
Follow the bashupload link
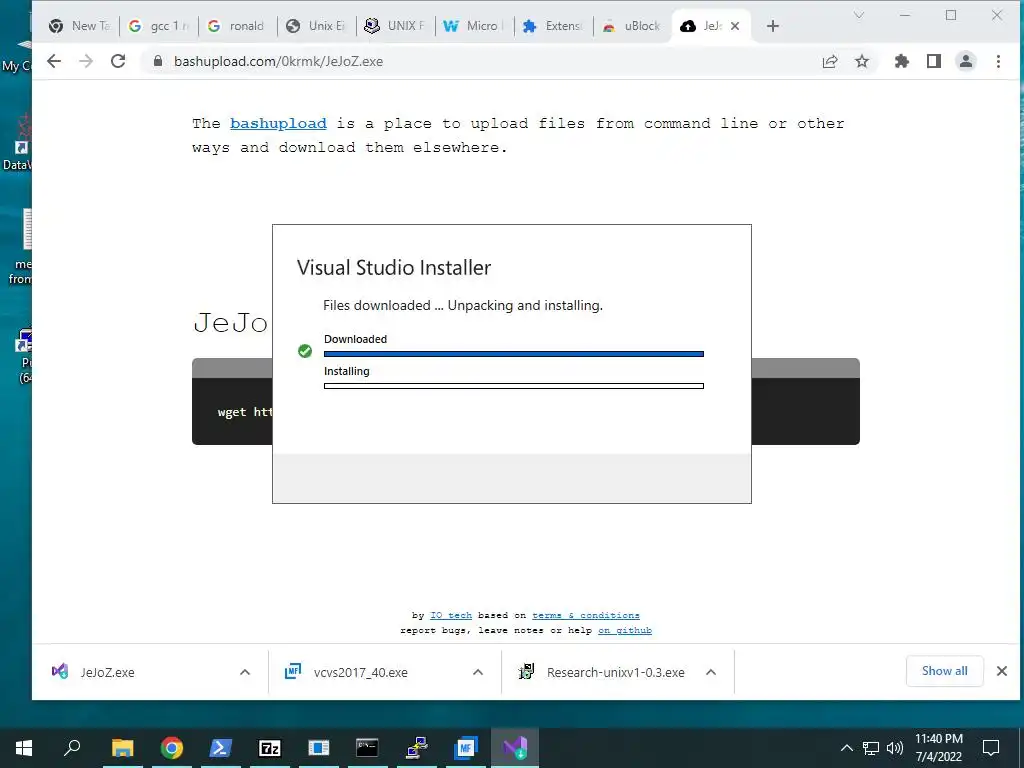[x=278, y=123]
